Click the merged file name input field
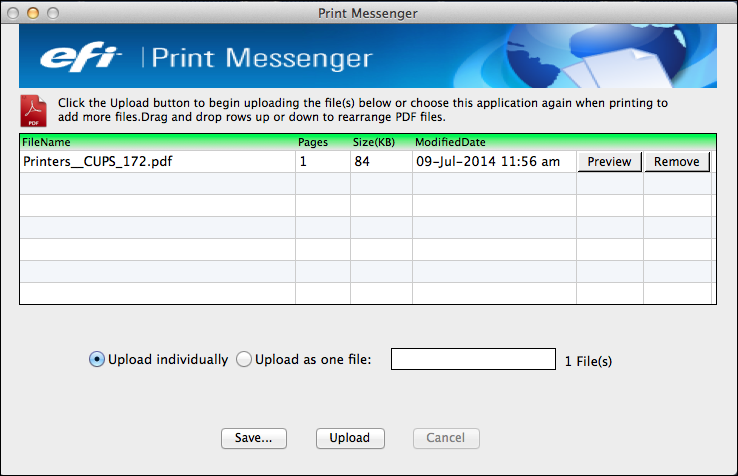 coord(473,359)
